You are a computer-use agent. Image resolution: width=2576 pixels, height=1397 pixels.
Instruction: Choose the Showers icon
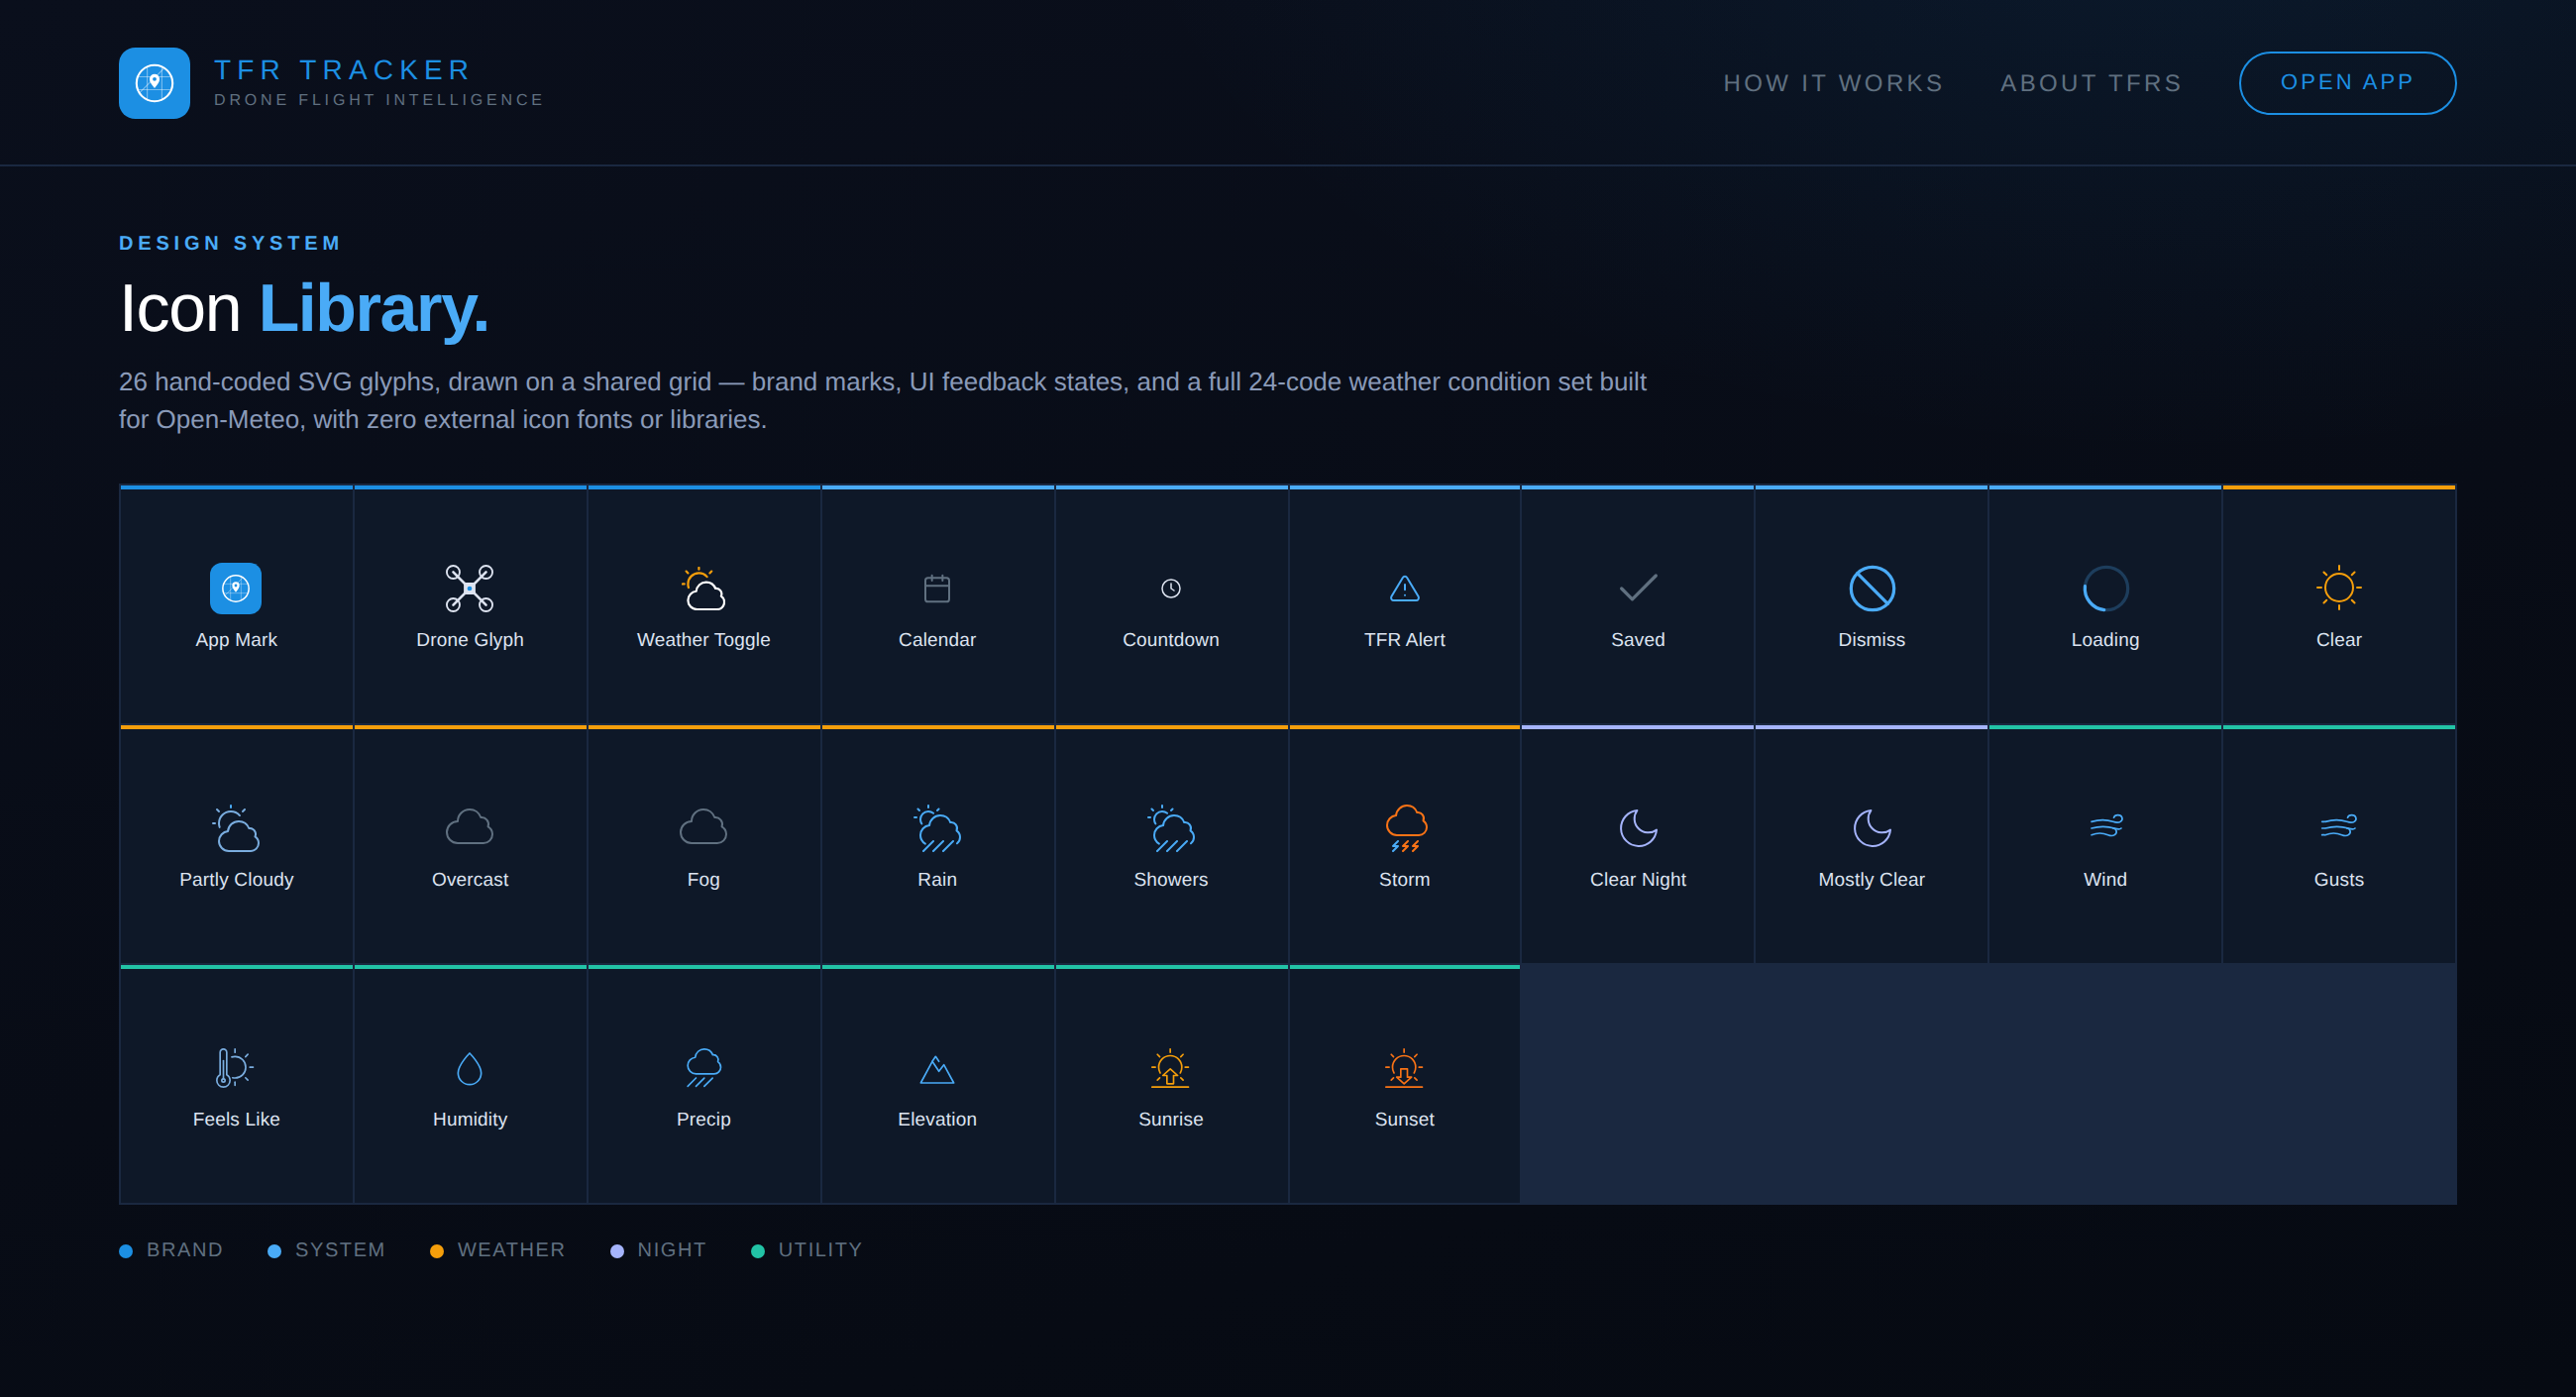[x=1171, y=828]
